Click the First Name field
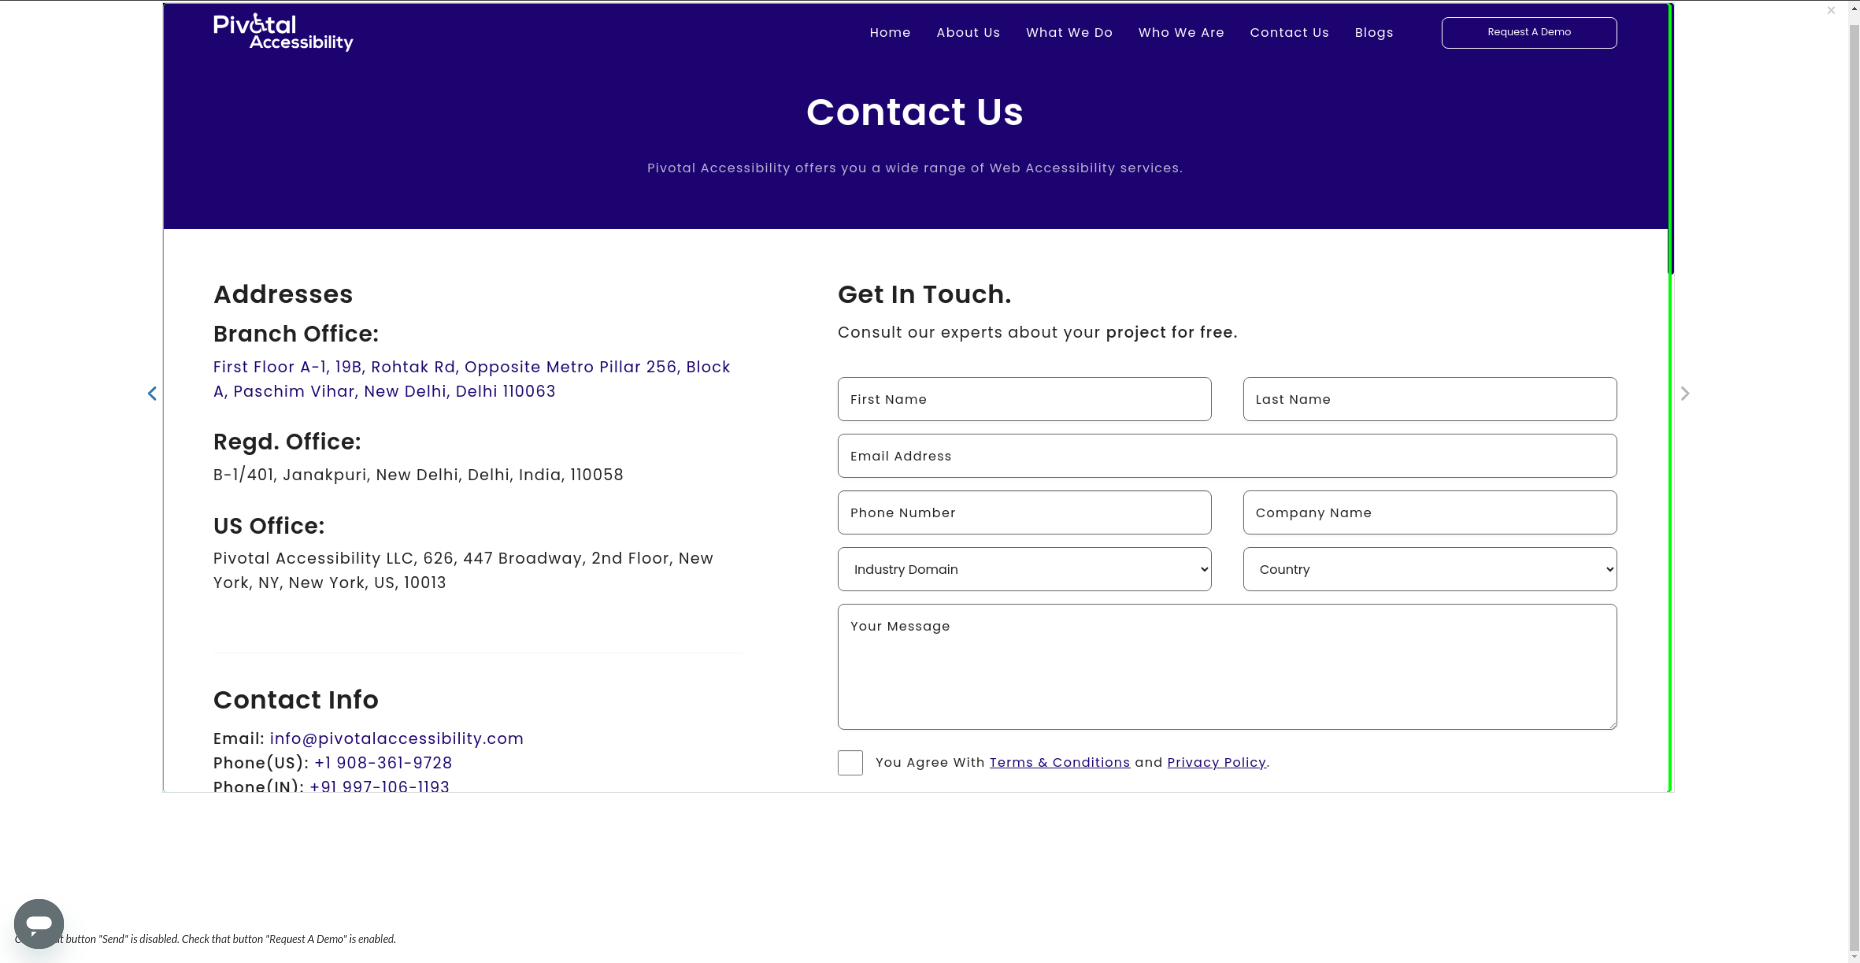 tap(1024, 399)
